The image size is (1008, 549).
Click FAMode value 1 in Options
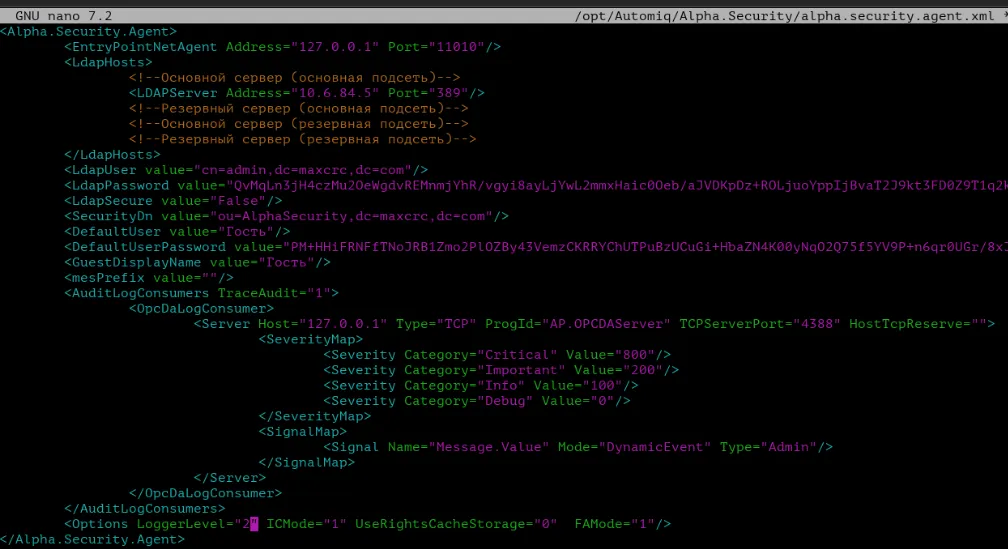point(642,525)
